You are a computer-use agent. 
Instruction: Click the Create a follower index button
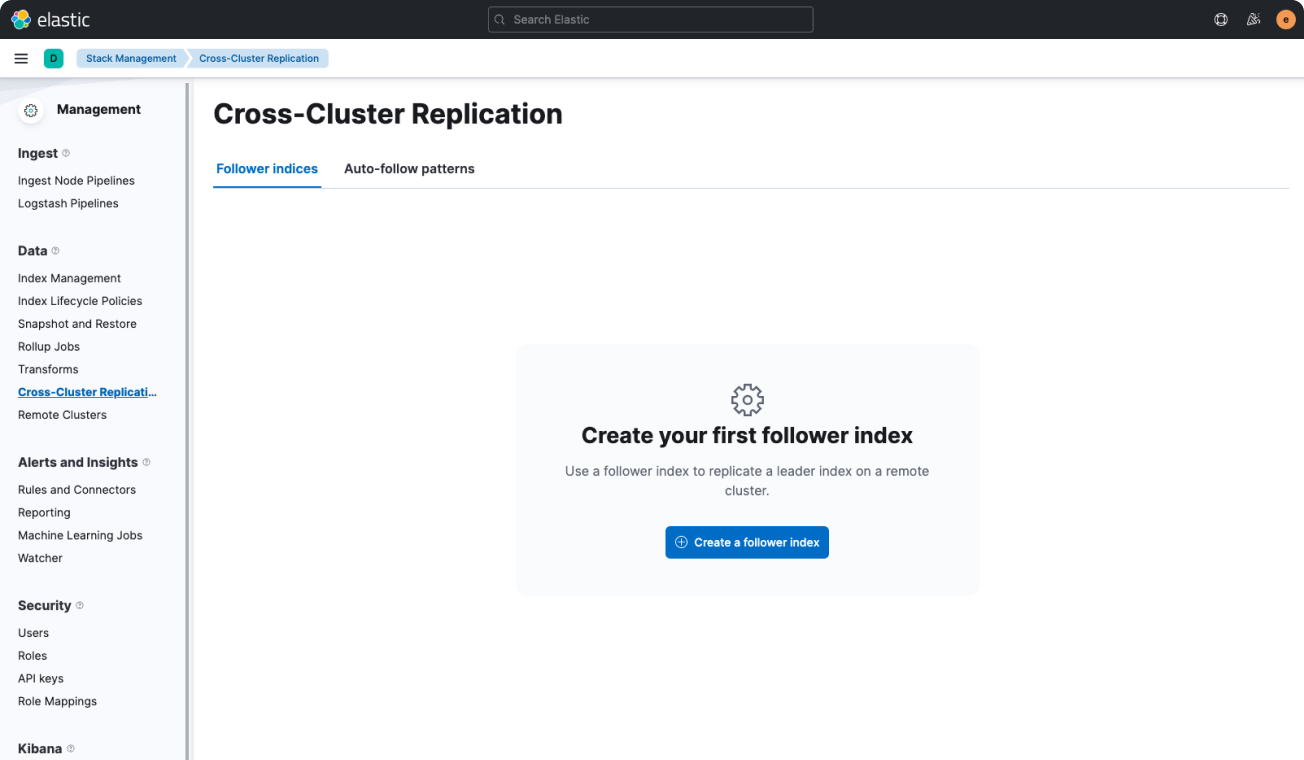coord(746,542)
